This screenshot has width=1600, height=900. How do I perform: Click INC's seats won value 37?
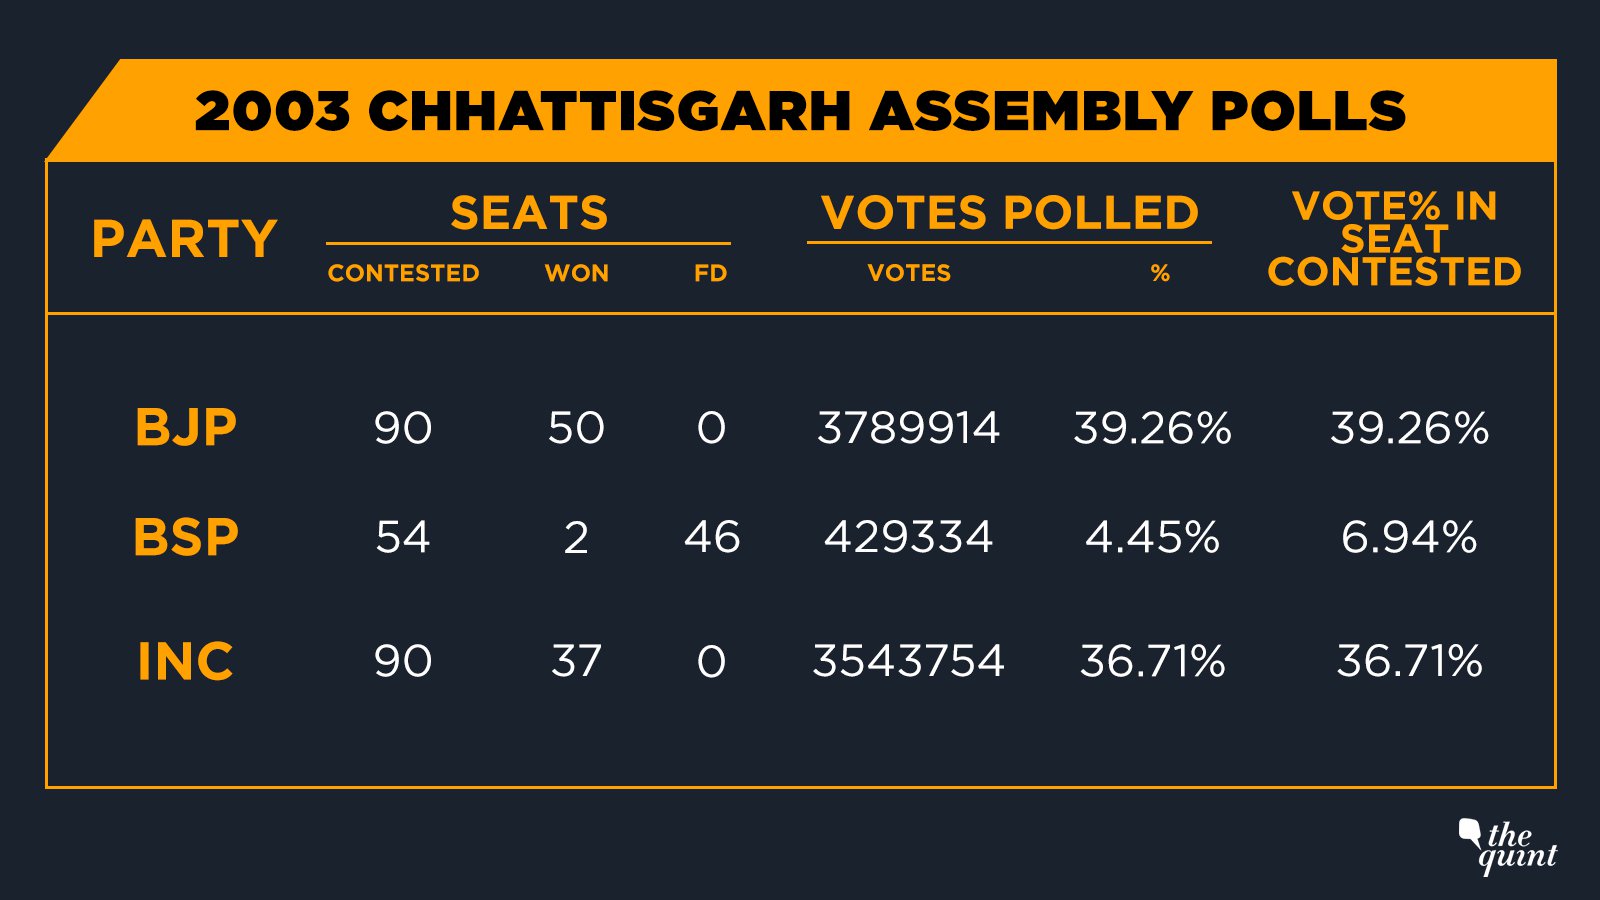576,661
